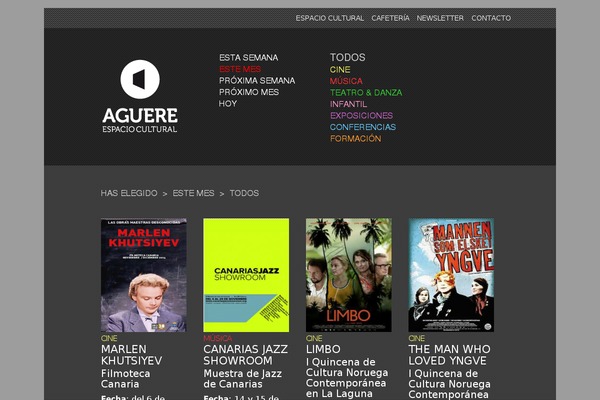Click Has Elegido breadcrumb text
The height and width of the screenshot is (400, 600).
tap(129, 193)
